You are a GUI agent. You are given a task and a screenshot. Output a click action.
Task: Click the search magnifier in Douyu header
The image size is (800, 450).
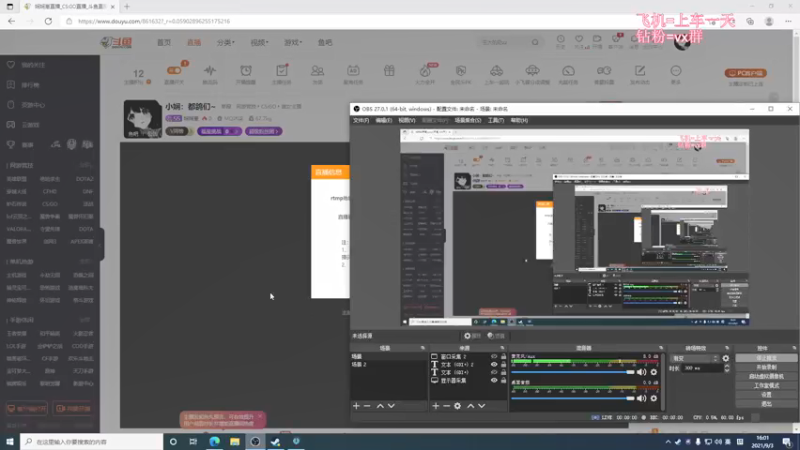535,42
